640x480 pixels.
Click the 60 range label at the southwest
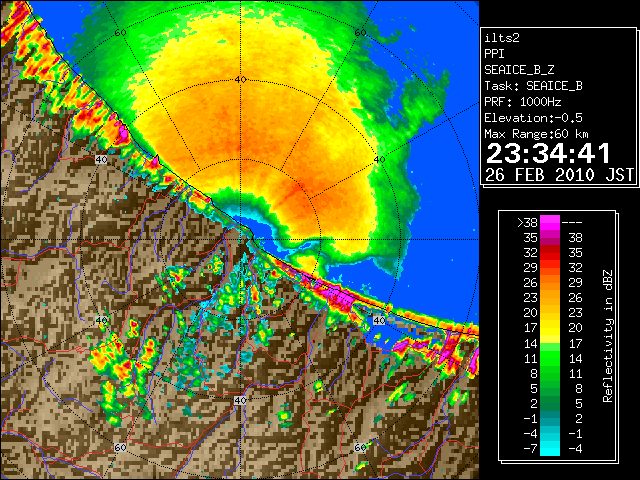[x=120, y=448]
